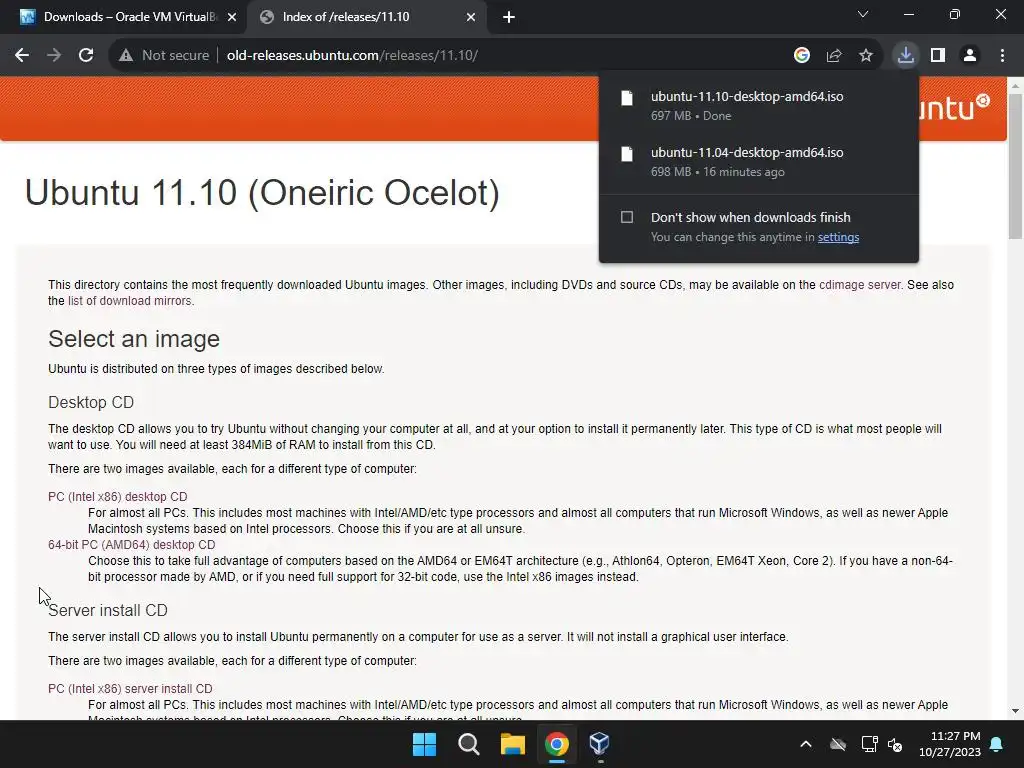The height and width of the screenshot is (768, 1024).
Task: Click file icon for ubuntu-11.10 ISO download
Action: (x=627, y=98)
